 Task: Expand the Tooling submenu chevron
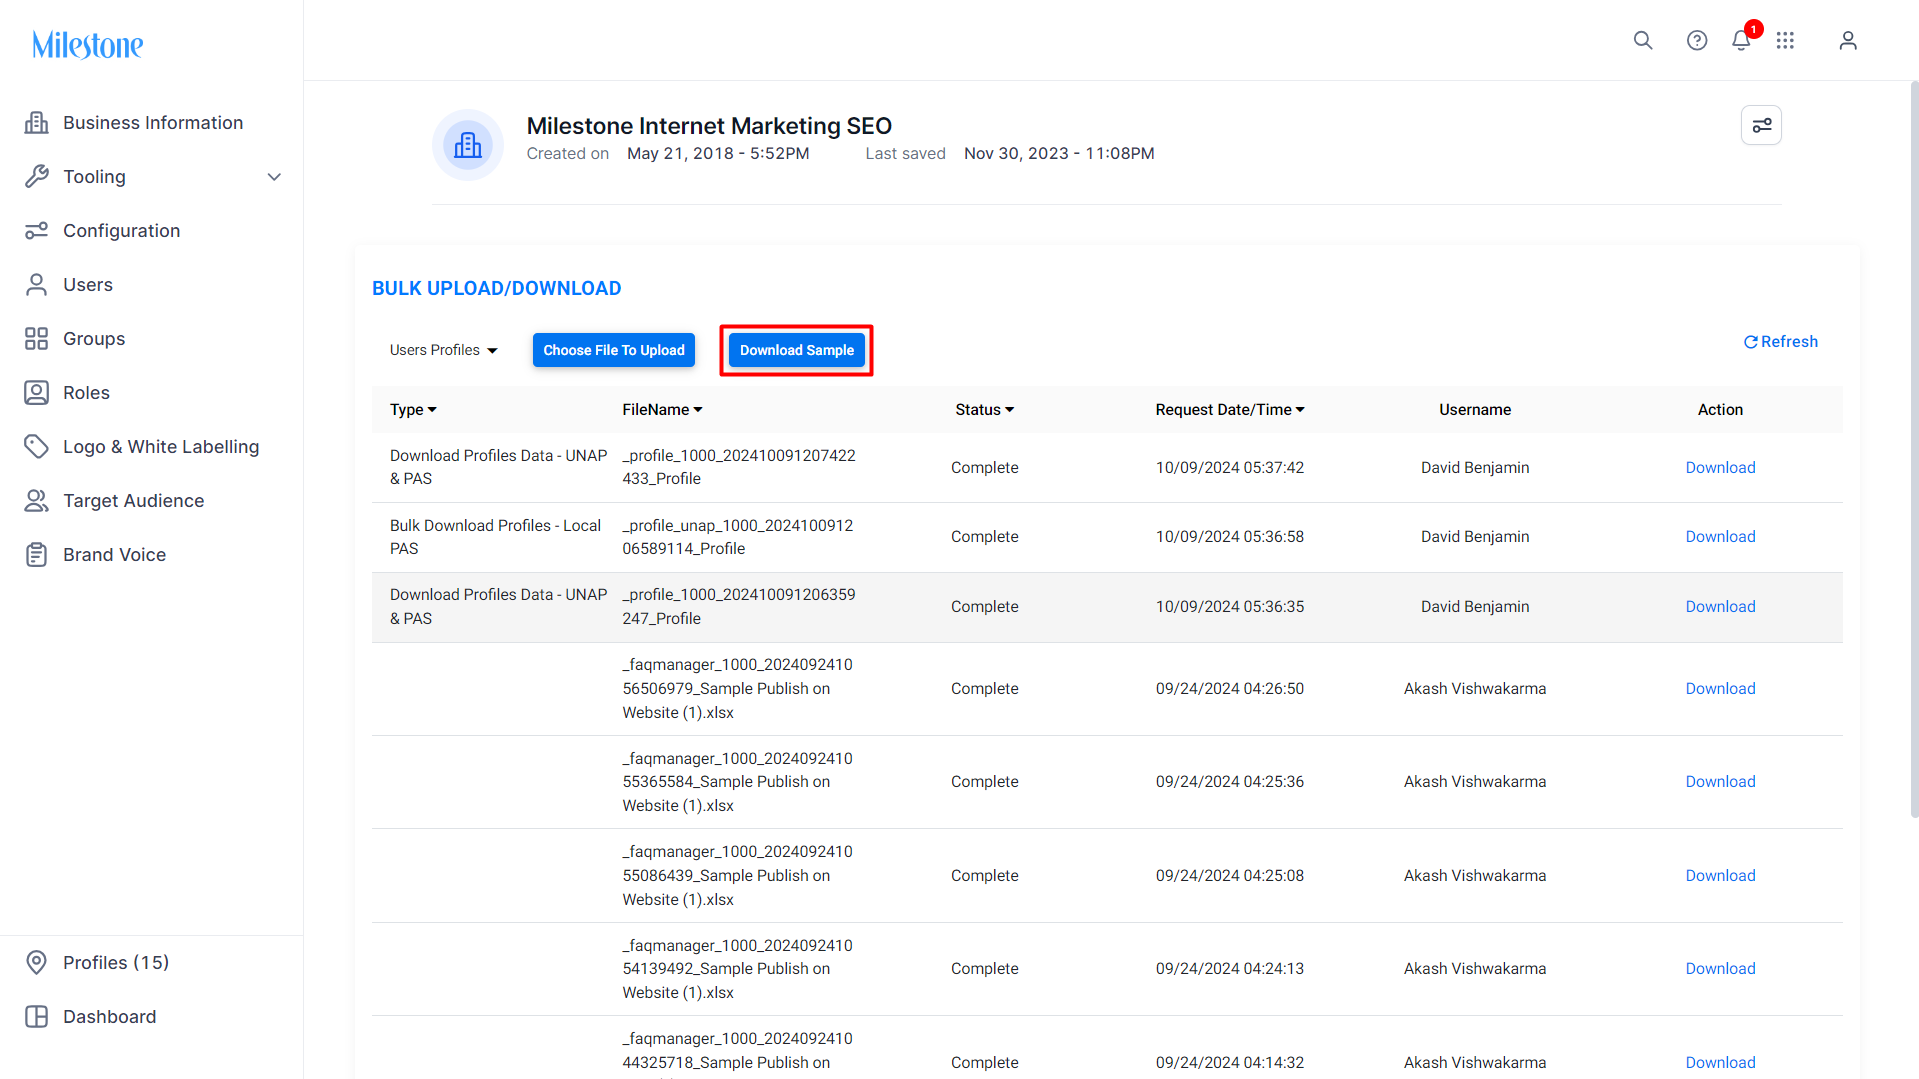click(274, 177)
